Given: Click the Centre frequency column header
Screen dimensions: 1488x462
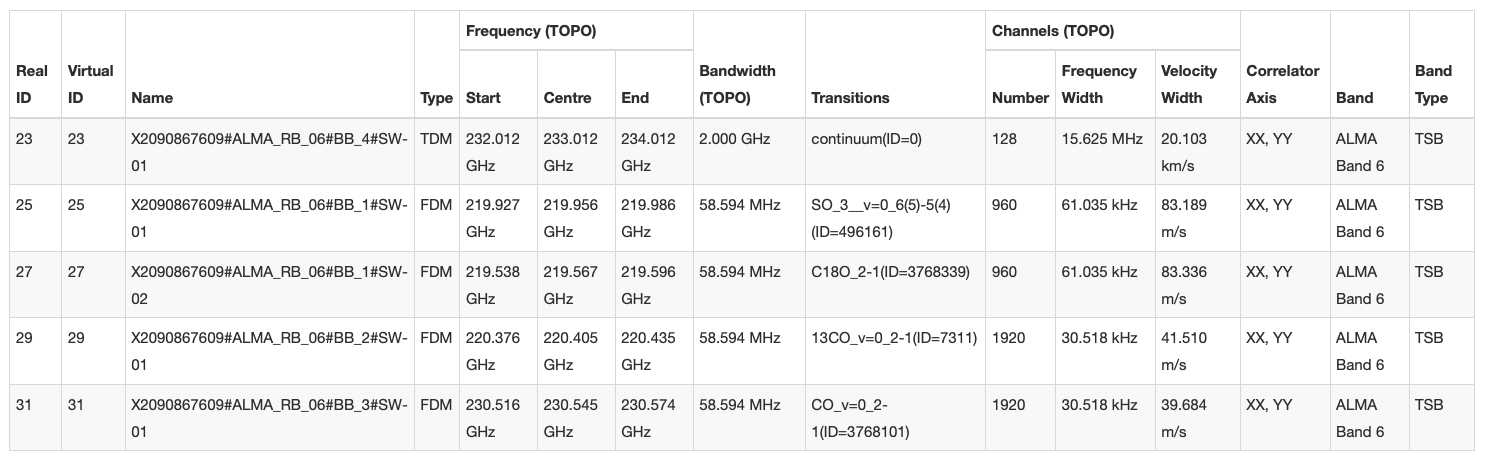Looking at the screenshot, I should coord(567,98).
